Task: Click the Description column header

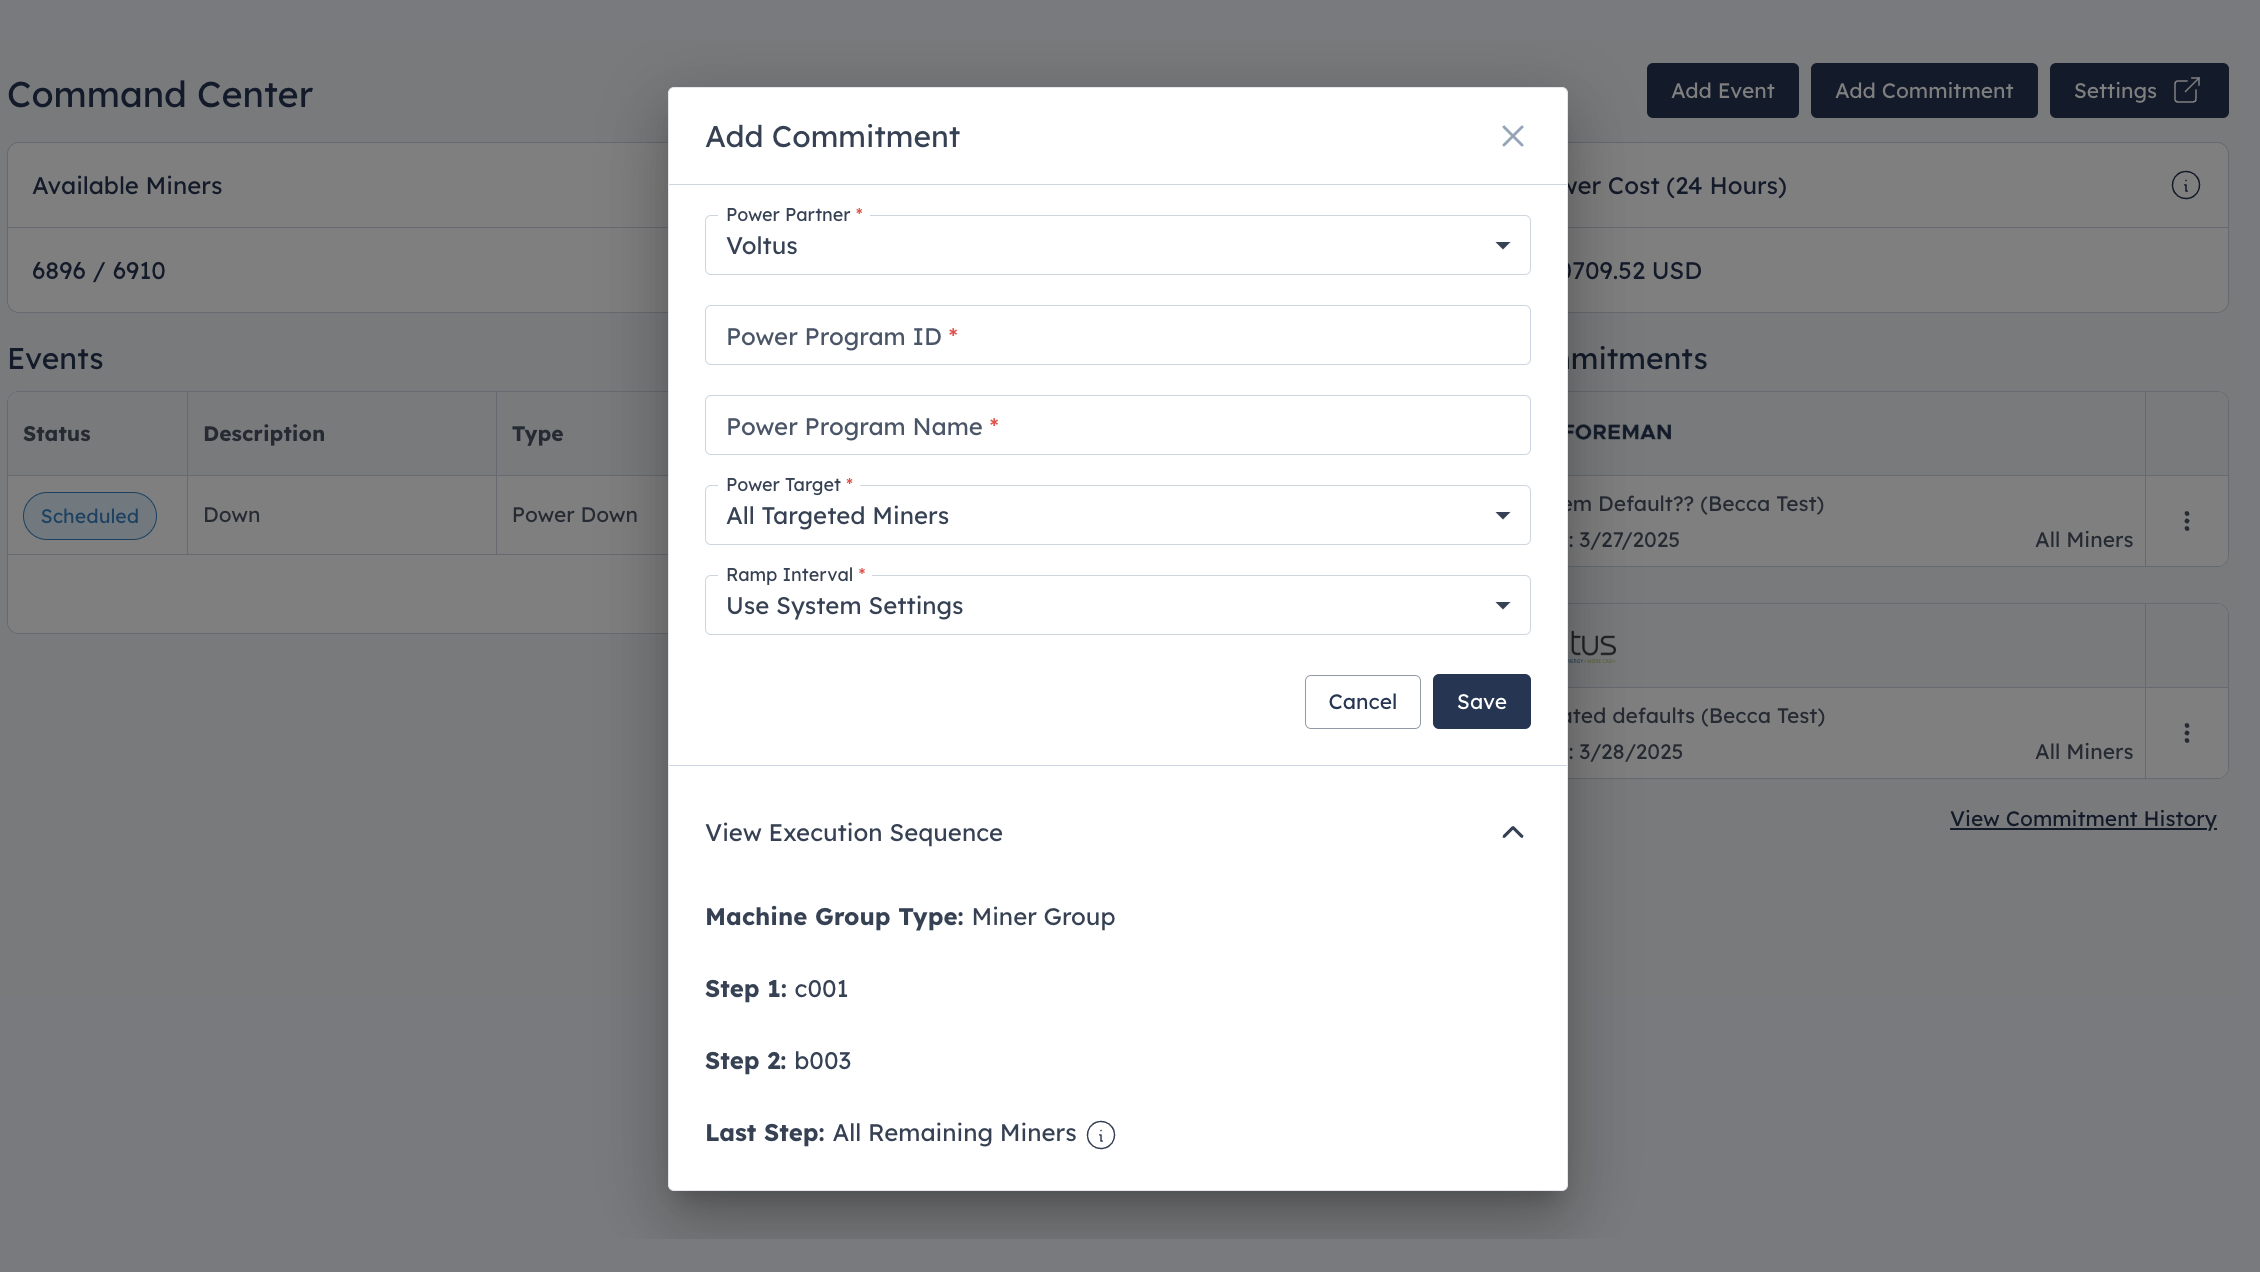Action: click(x=264, y=434)
